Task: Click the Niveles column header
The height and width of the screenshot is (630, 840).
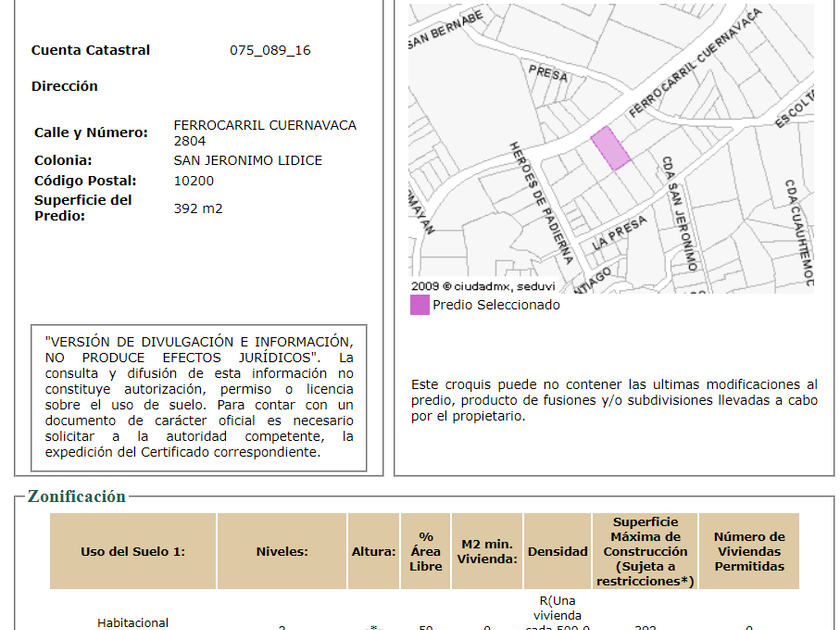Action: (x=282, y=551)
